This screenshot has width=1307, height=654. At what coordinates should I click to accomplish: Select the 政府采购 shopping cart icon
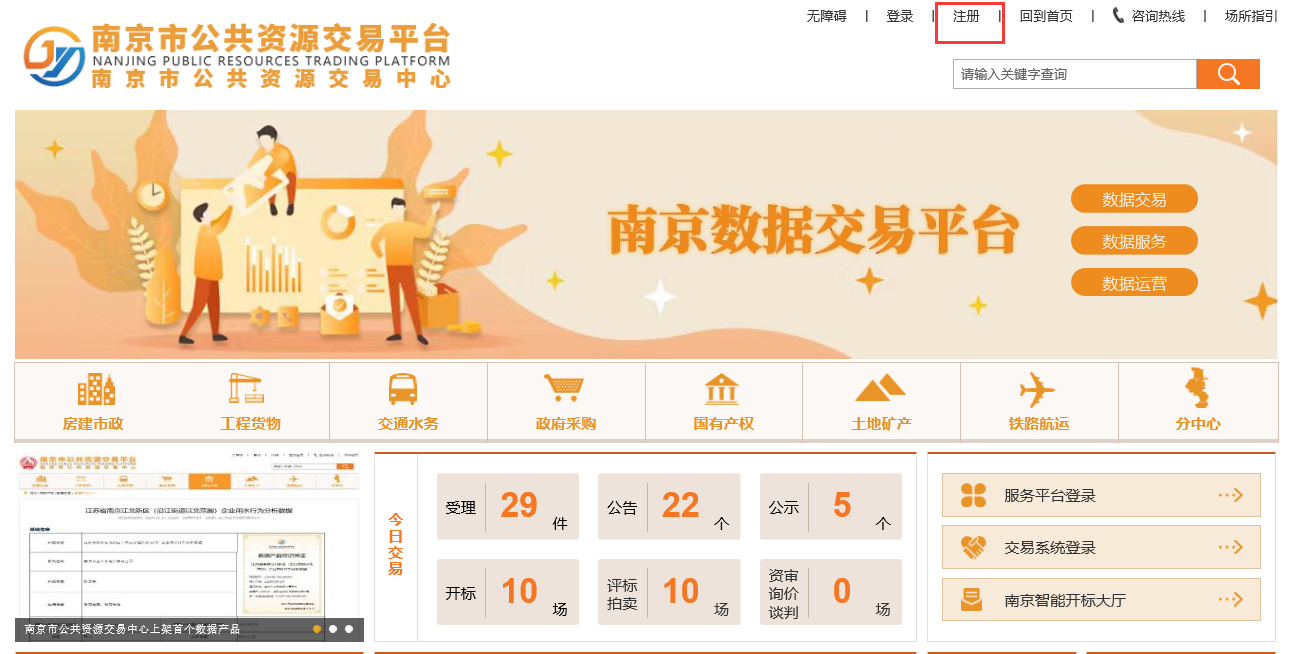coord(563,388)
